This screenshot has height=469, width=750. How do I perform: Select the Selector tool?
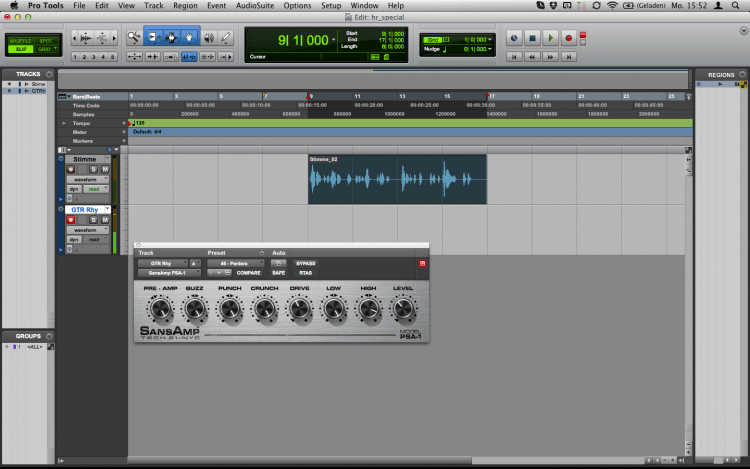coord(171,37)
